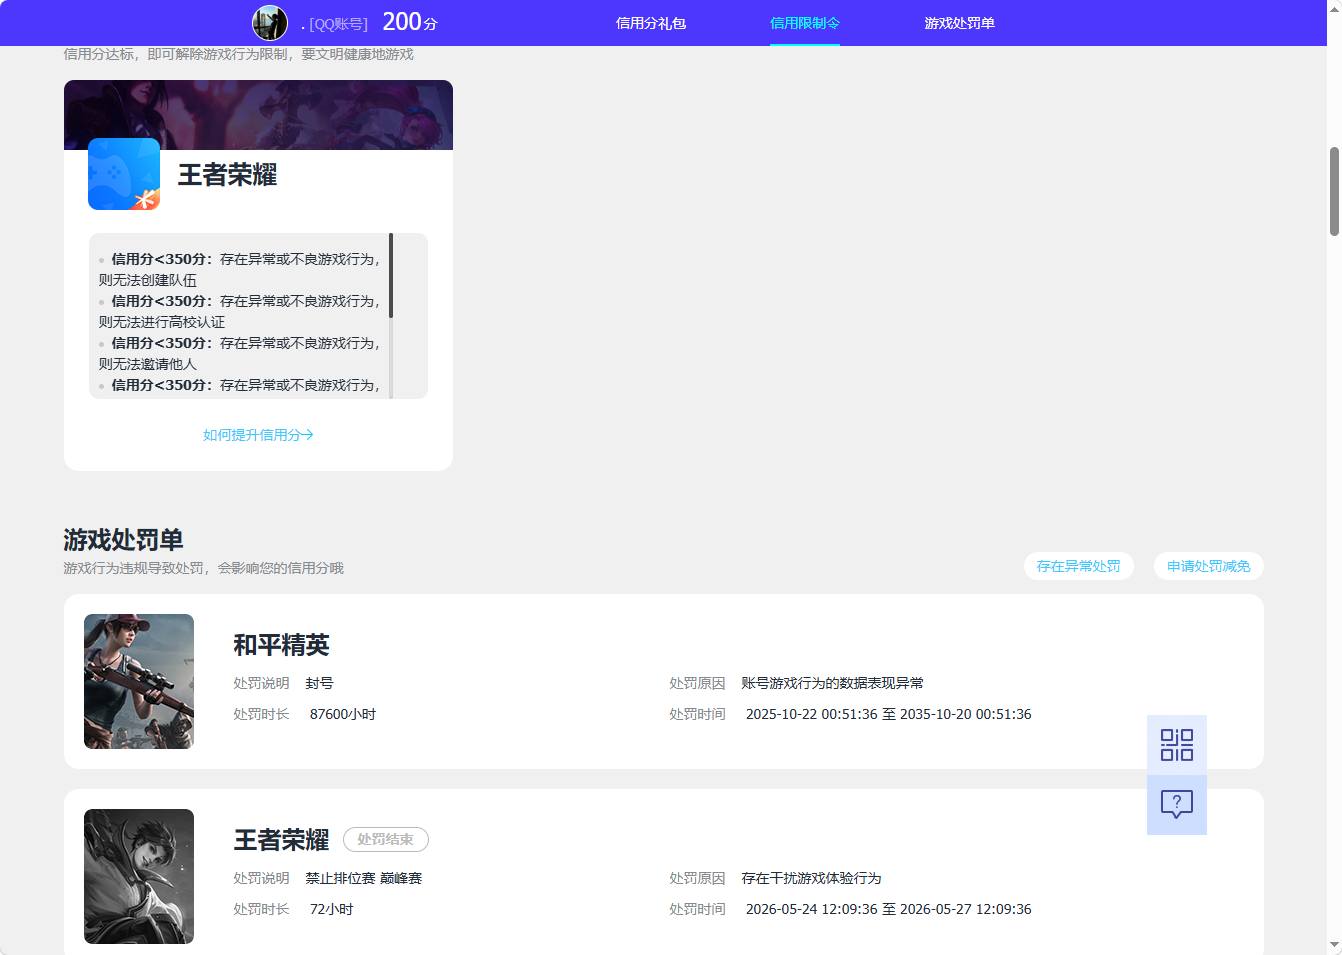Click the 封号 punishment description

tap(319, 683)
